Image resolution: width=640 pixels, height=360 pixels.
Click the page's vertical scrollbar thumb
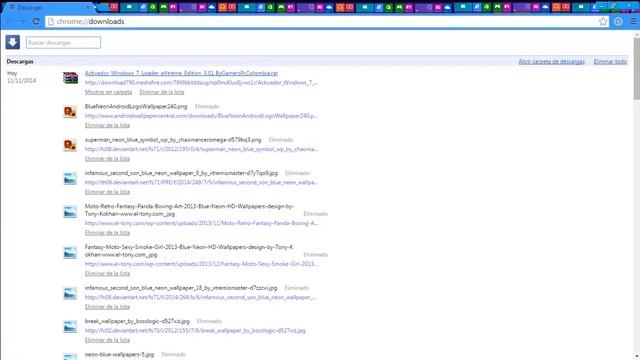pos(636,69)
